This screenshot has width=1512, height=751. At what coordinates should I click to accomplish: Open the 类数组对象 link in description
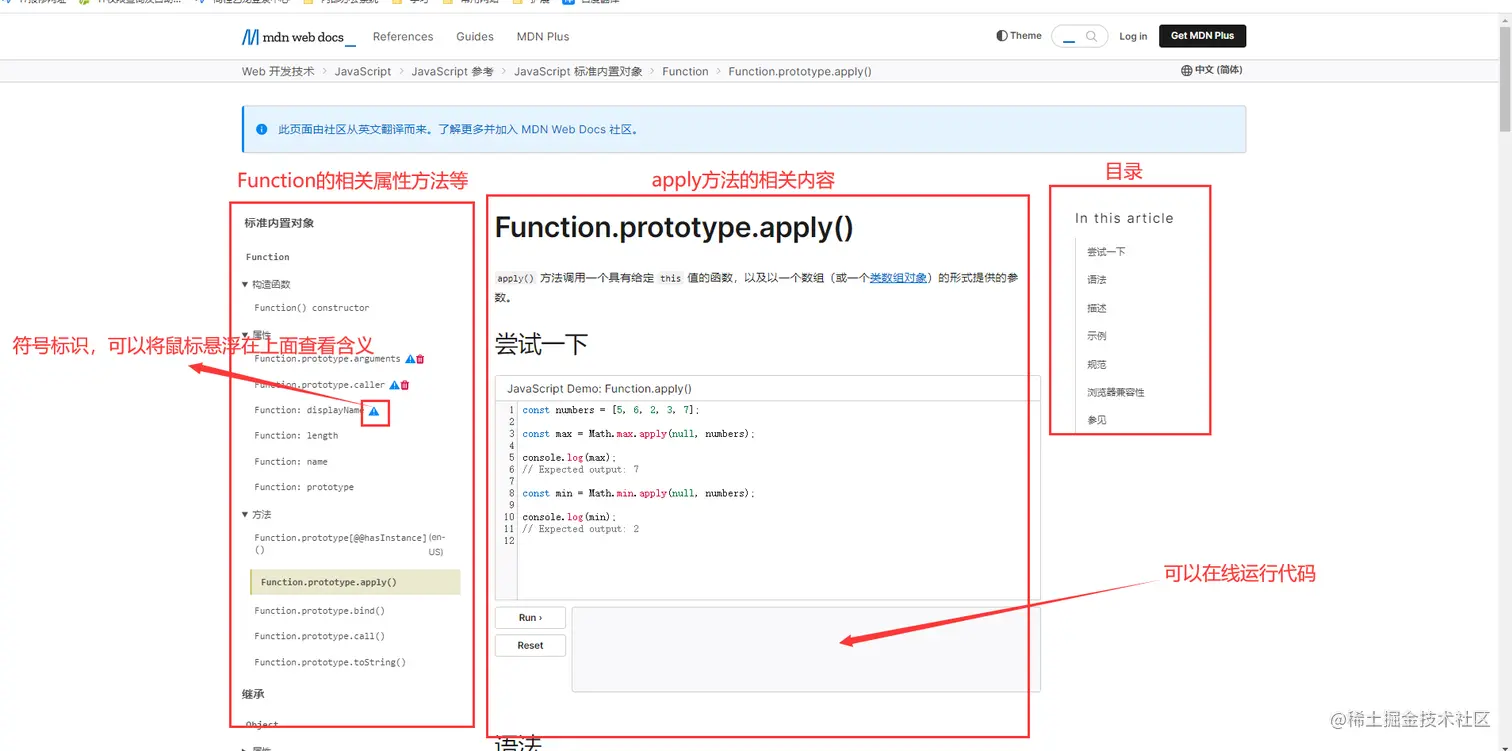(898, 278)
